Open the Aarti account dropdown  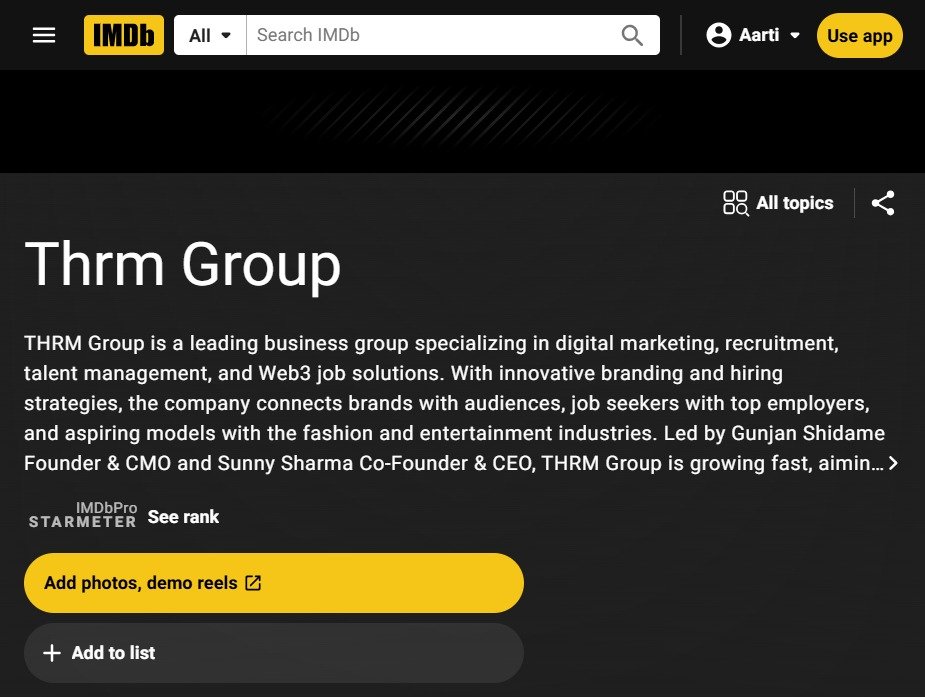click(794, 36)
